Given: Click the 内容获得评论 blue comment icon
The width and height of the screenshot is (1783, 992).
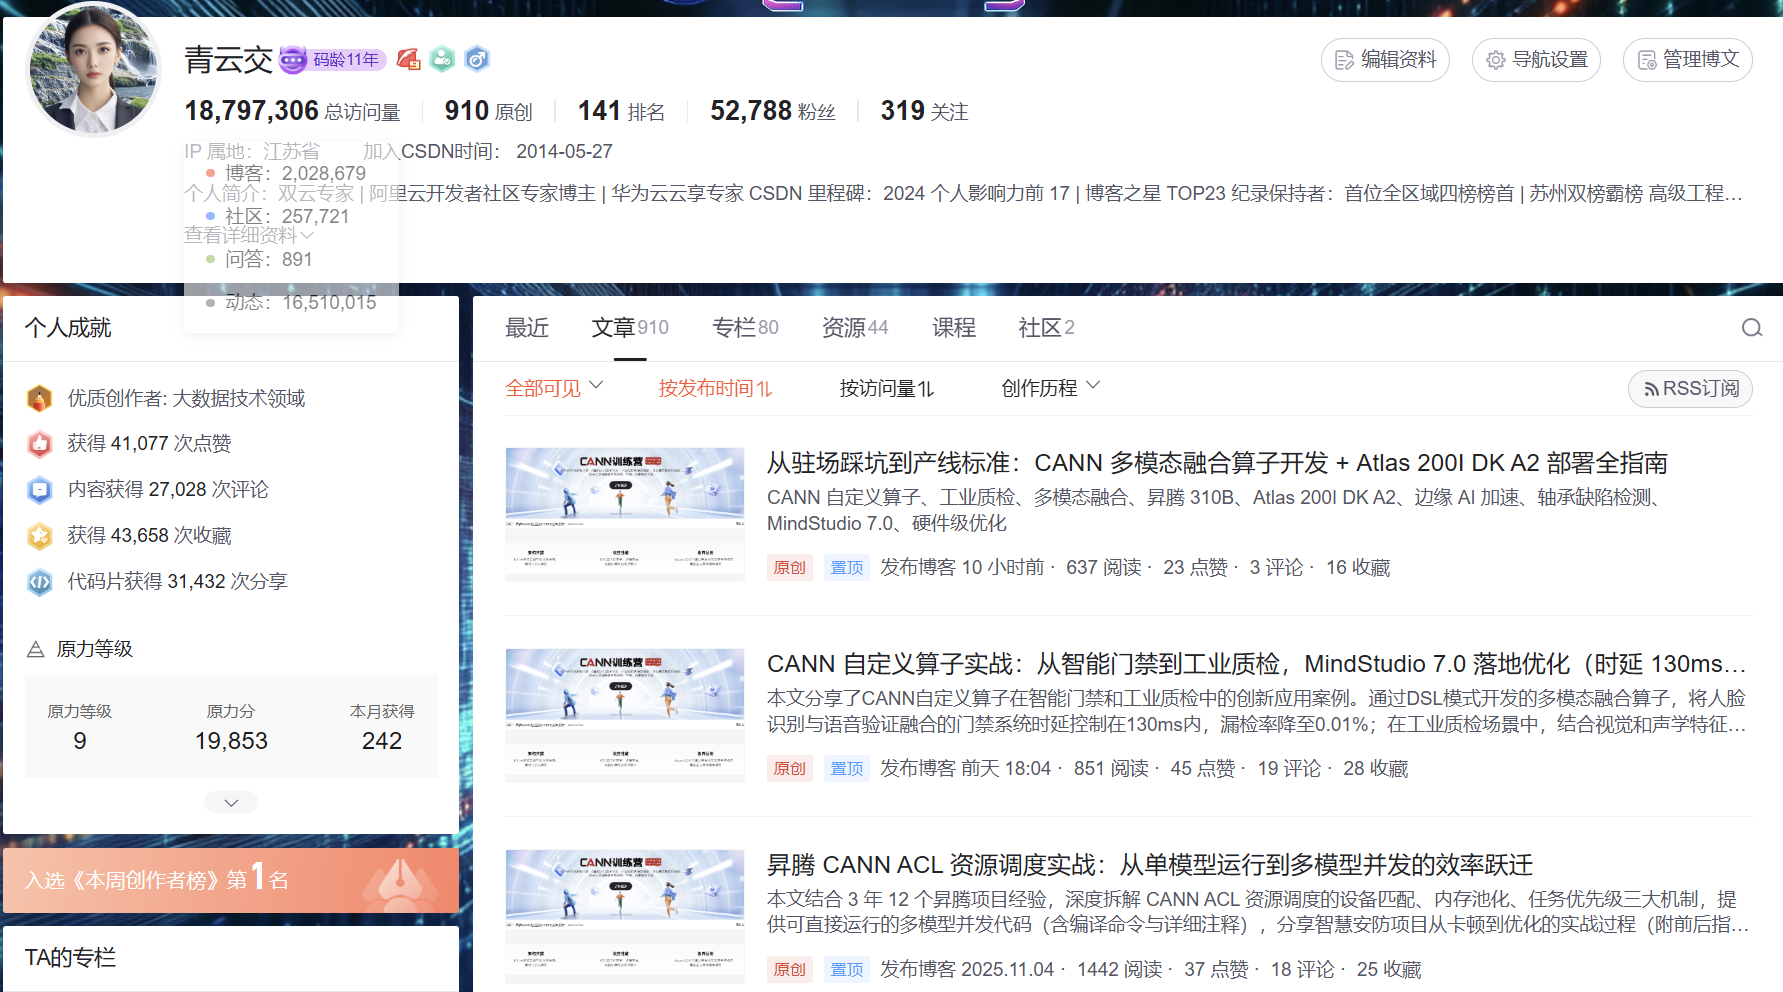Looking at the screenshot, I should pyautogui.click(x=39, y=490).
